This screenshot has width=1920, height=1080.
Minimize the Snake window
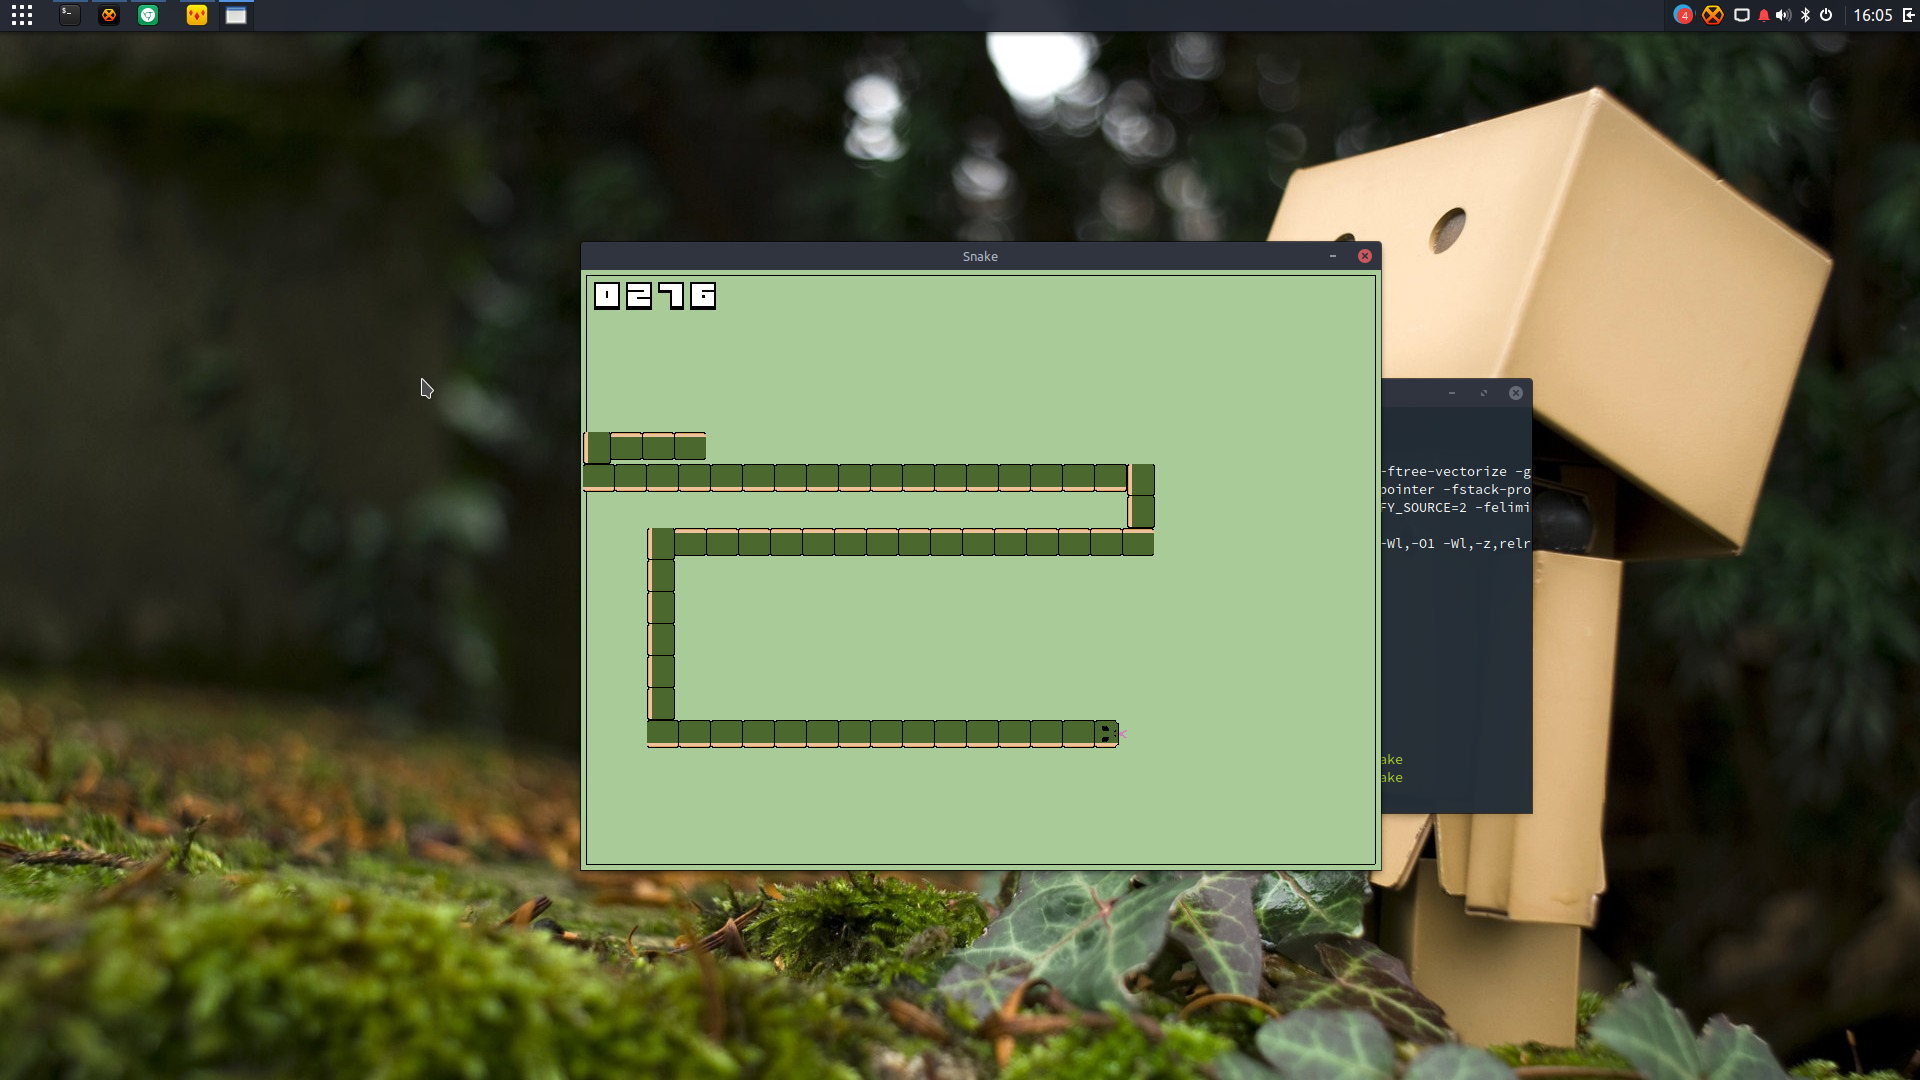pos(1333,256)
